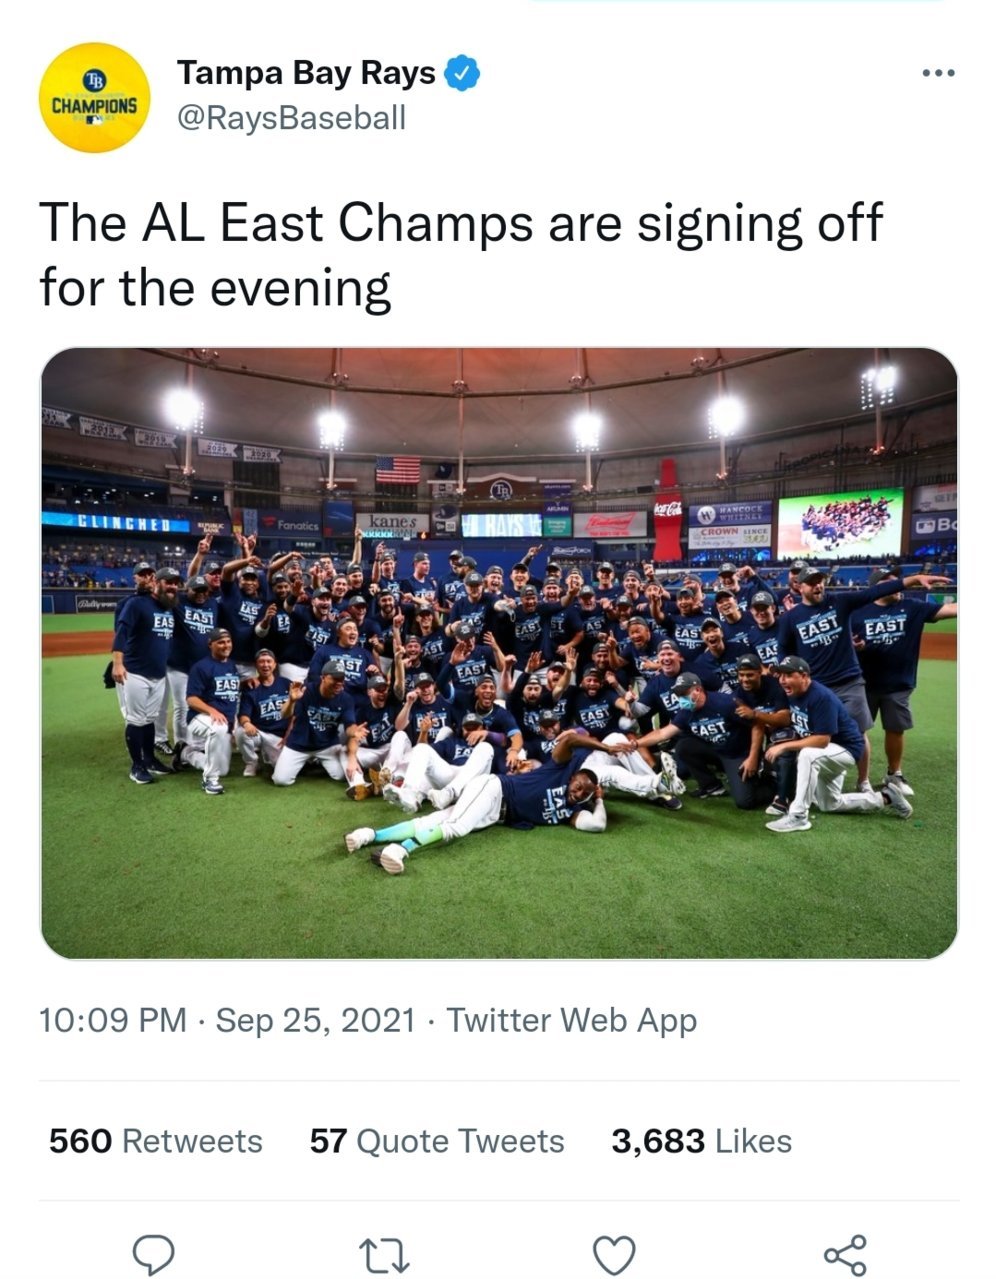The image size is (996, 1279).
Task: Click the Sep 25, 2021 date
Action: [315, 1020]
